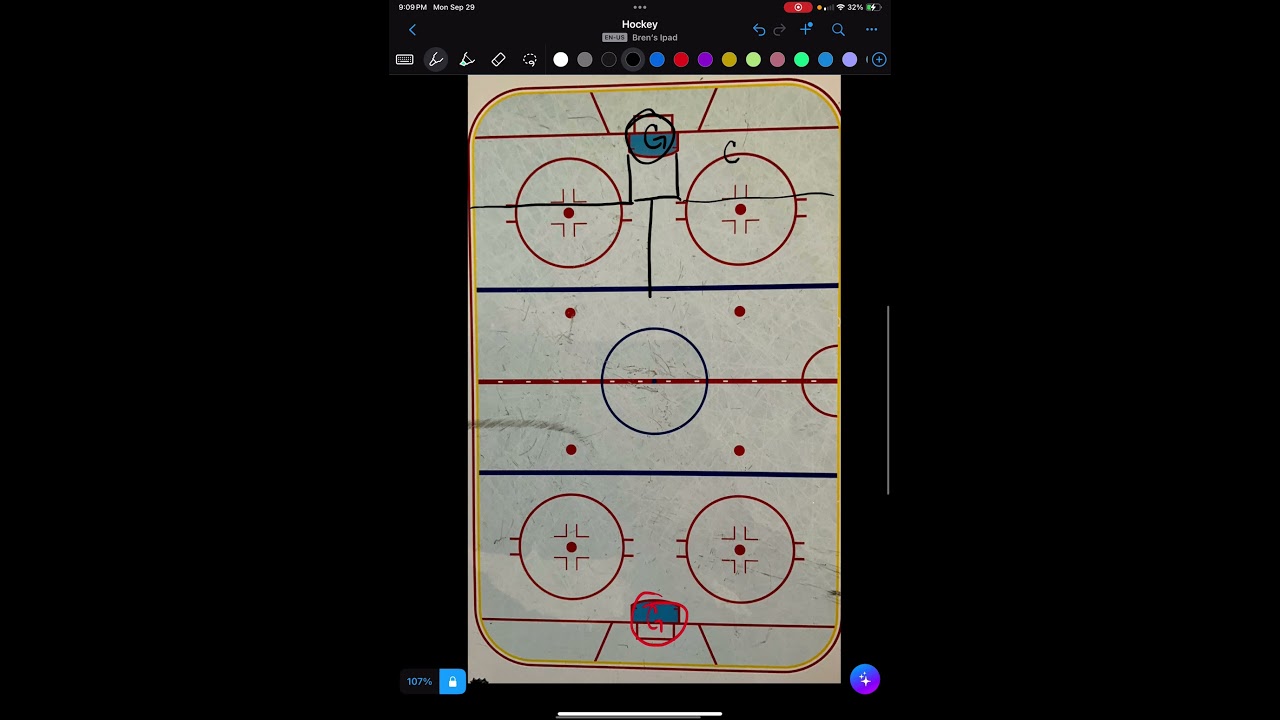Choose the bright green color swatch
The width and height of the screenshot is (1280, 720).
(x=801, y=60)
